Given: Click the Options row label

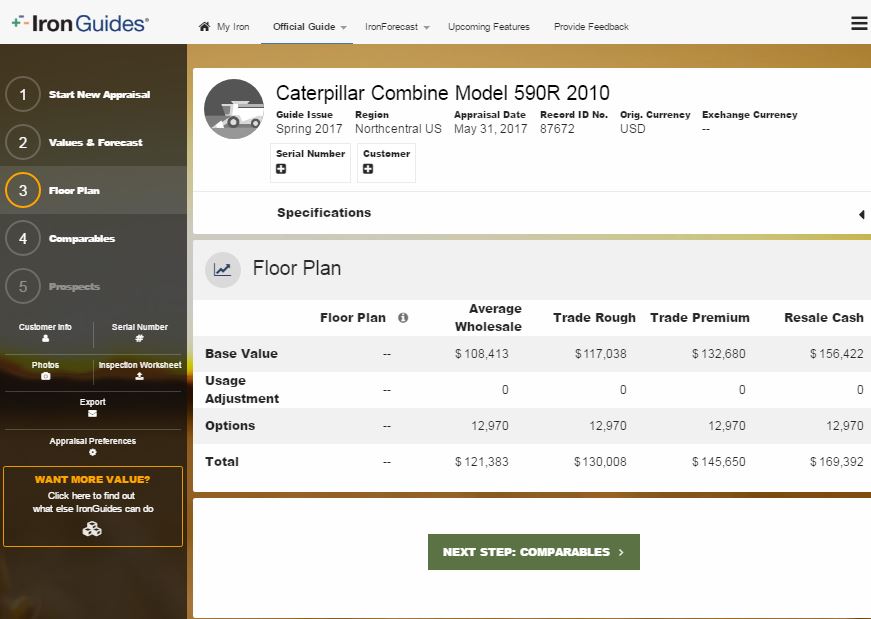Looking at the screenshot, I should pos(230,426).
